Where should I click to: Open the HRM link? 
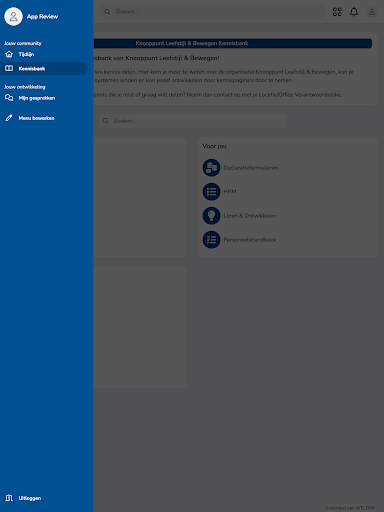[x=230, y=192]
